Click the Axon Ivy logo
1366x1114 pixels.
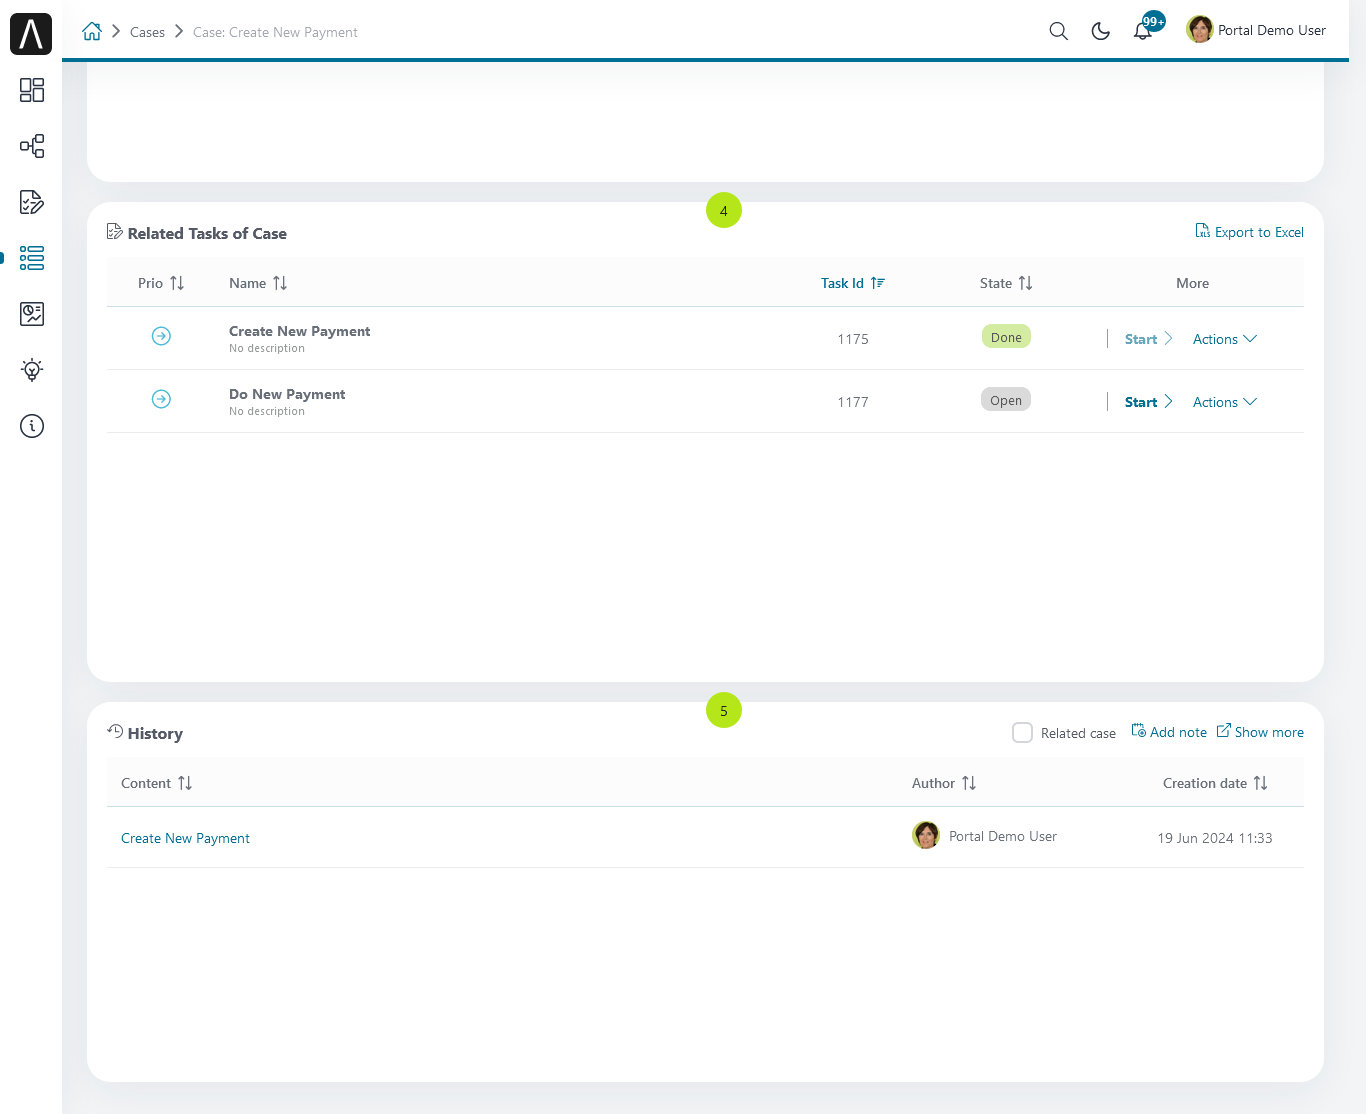tap(31, 34)
